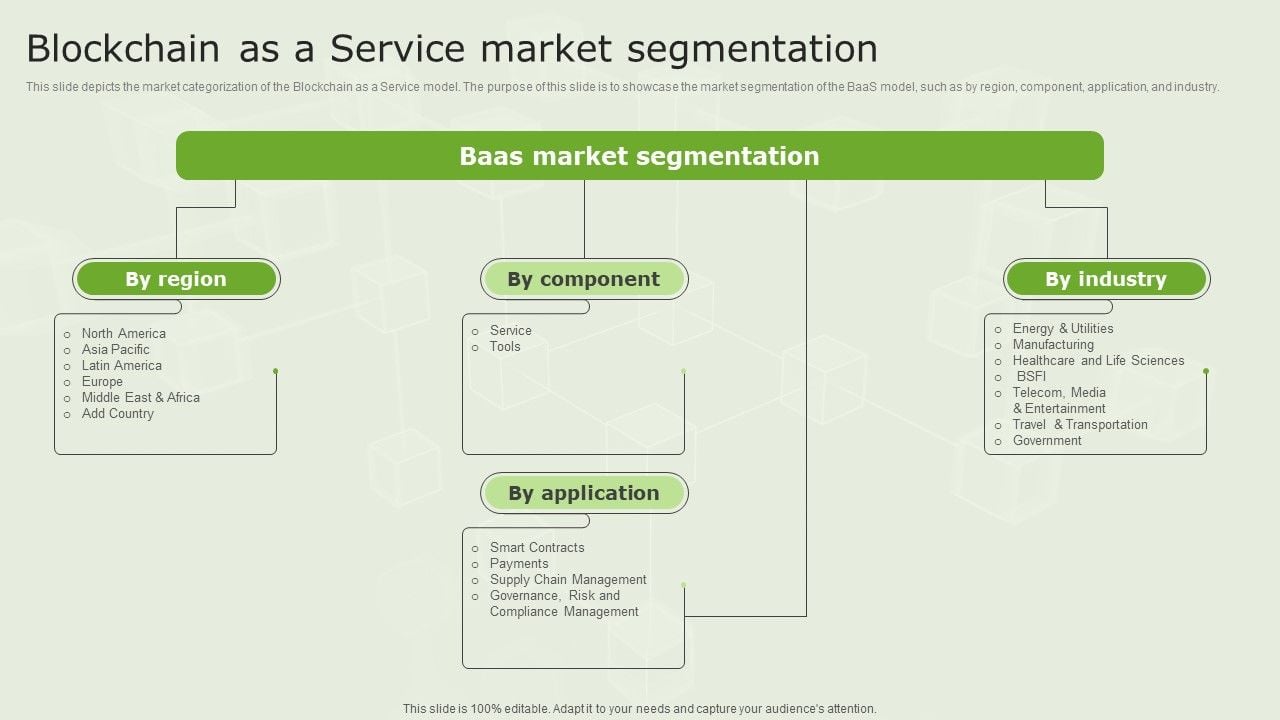Image resolution: width=1280 pixels, height=720 pixels.
Task: Select the bullet next to 'North America'
Action: pos(67,334)
